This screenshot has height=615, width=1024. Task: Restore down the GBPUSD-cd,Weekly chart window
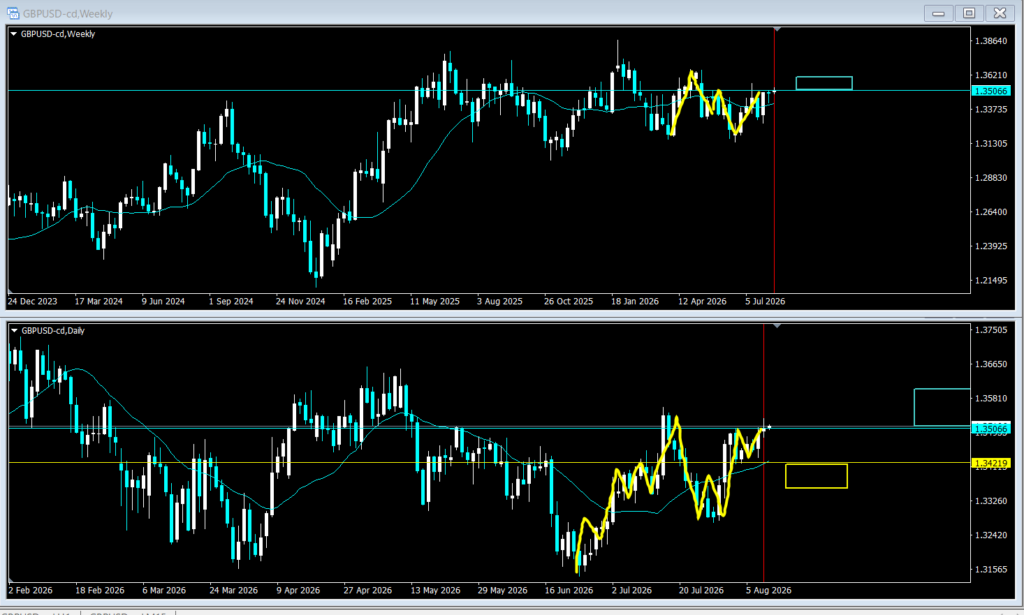point(969,13)
